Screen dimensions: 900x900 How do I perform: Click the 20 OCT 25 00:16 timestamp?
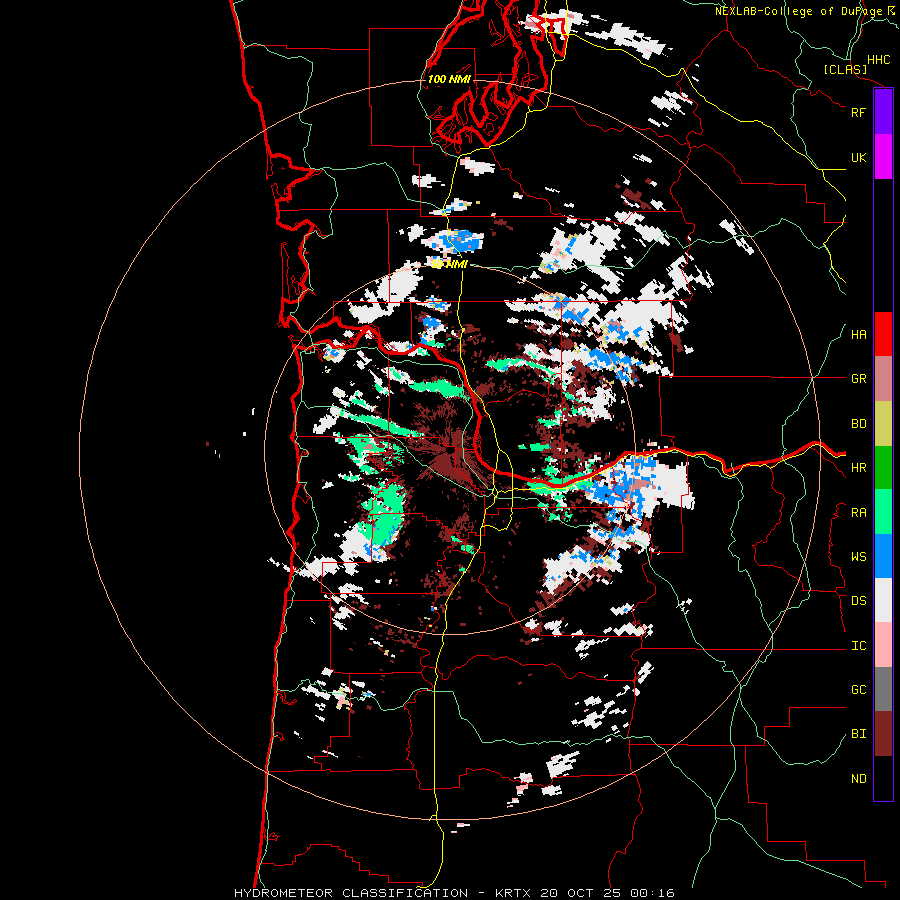tap(610, 893)
